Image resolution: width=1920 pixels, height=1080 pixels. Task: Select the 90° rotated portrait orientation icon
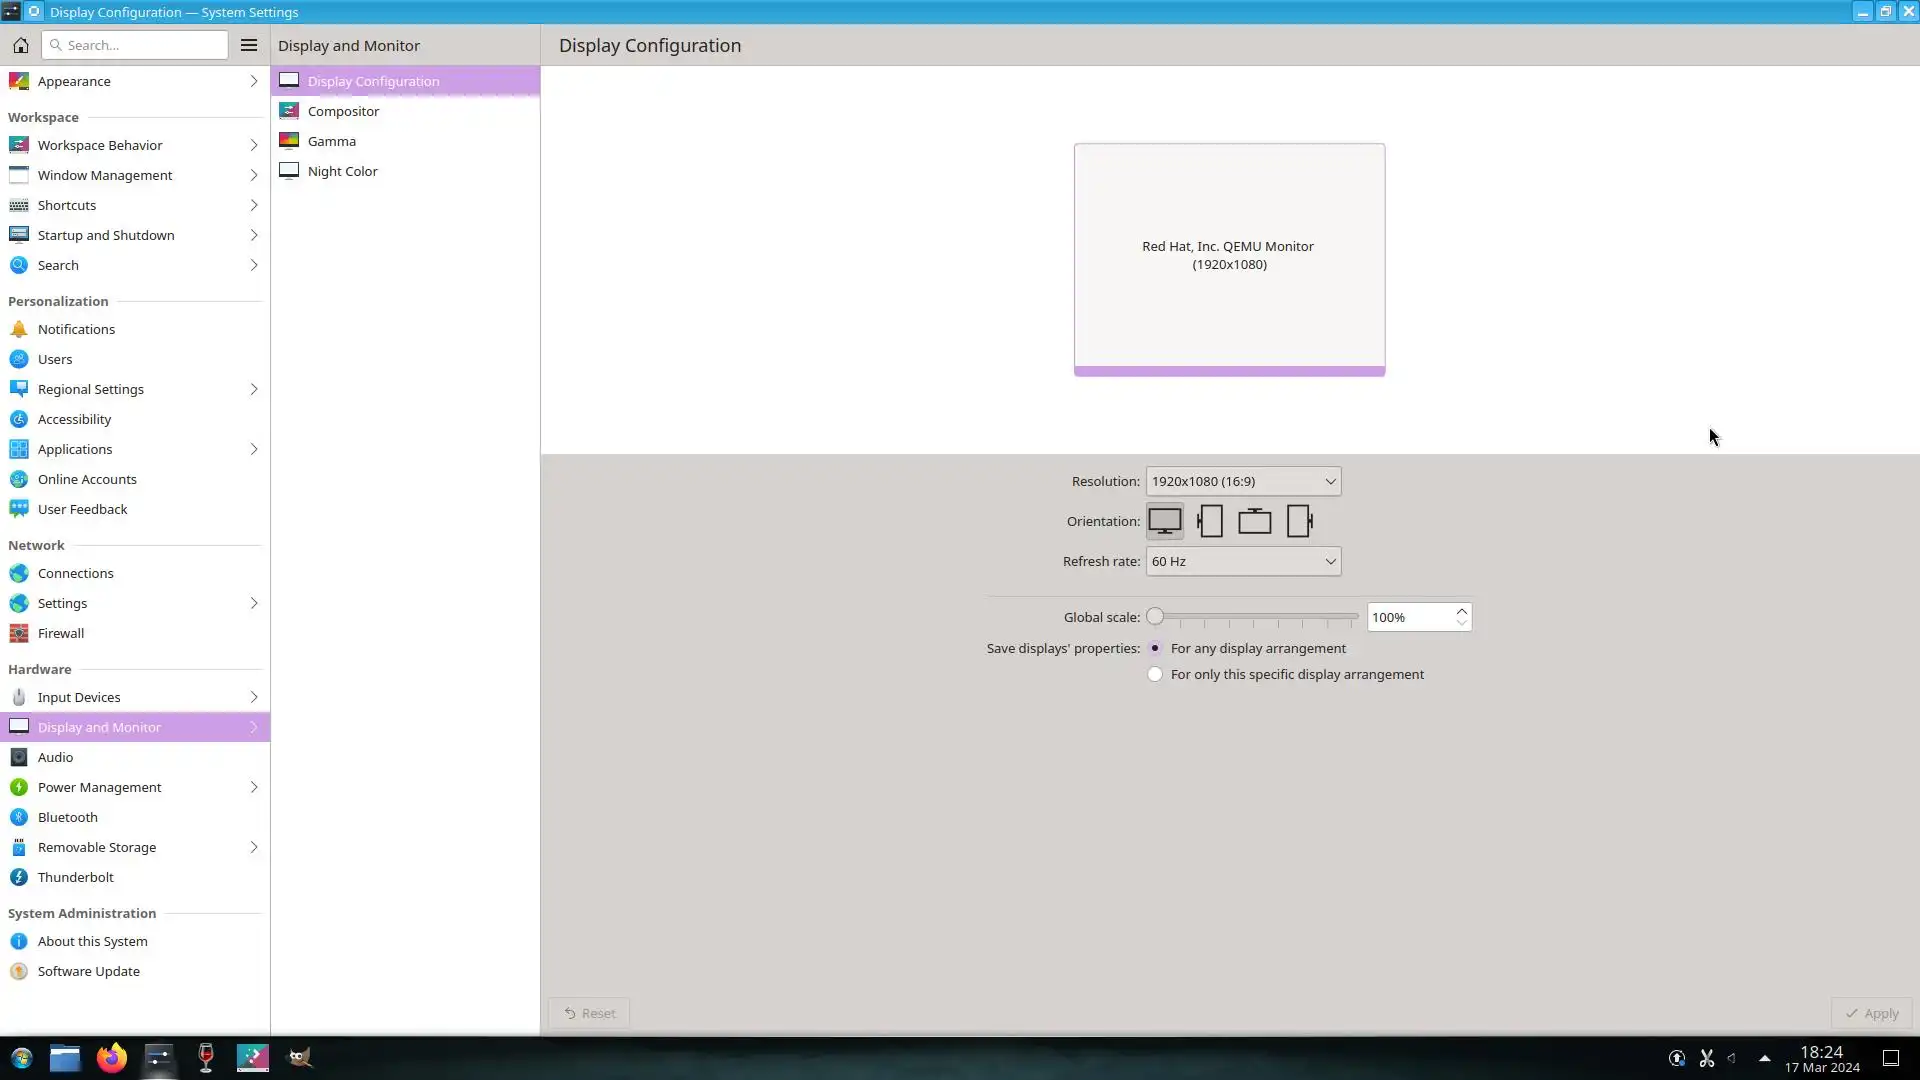tap(1210, 521)
